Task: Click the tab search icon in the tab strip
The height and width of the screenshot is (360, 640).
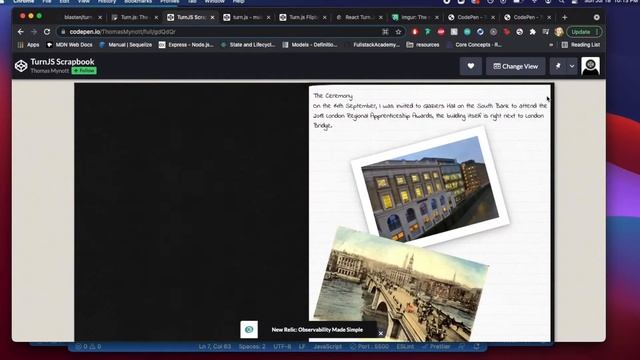Action: [596, 18]
